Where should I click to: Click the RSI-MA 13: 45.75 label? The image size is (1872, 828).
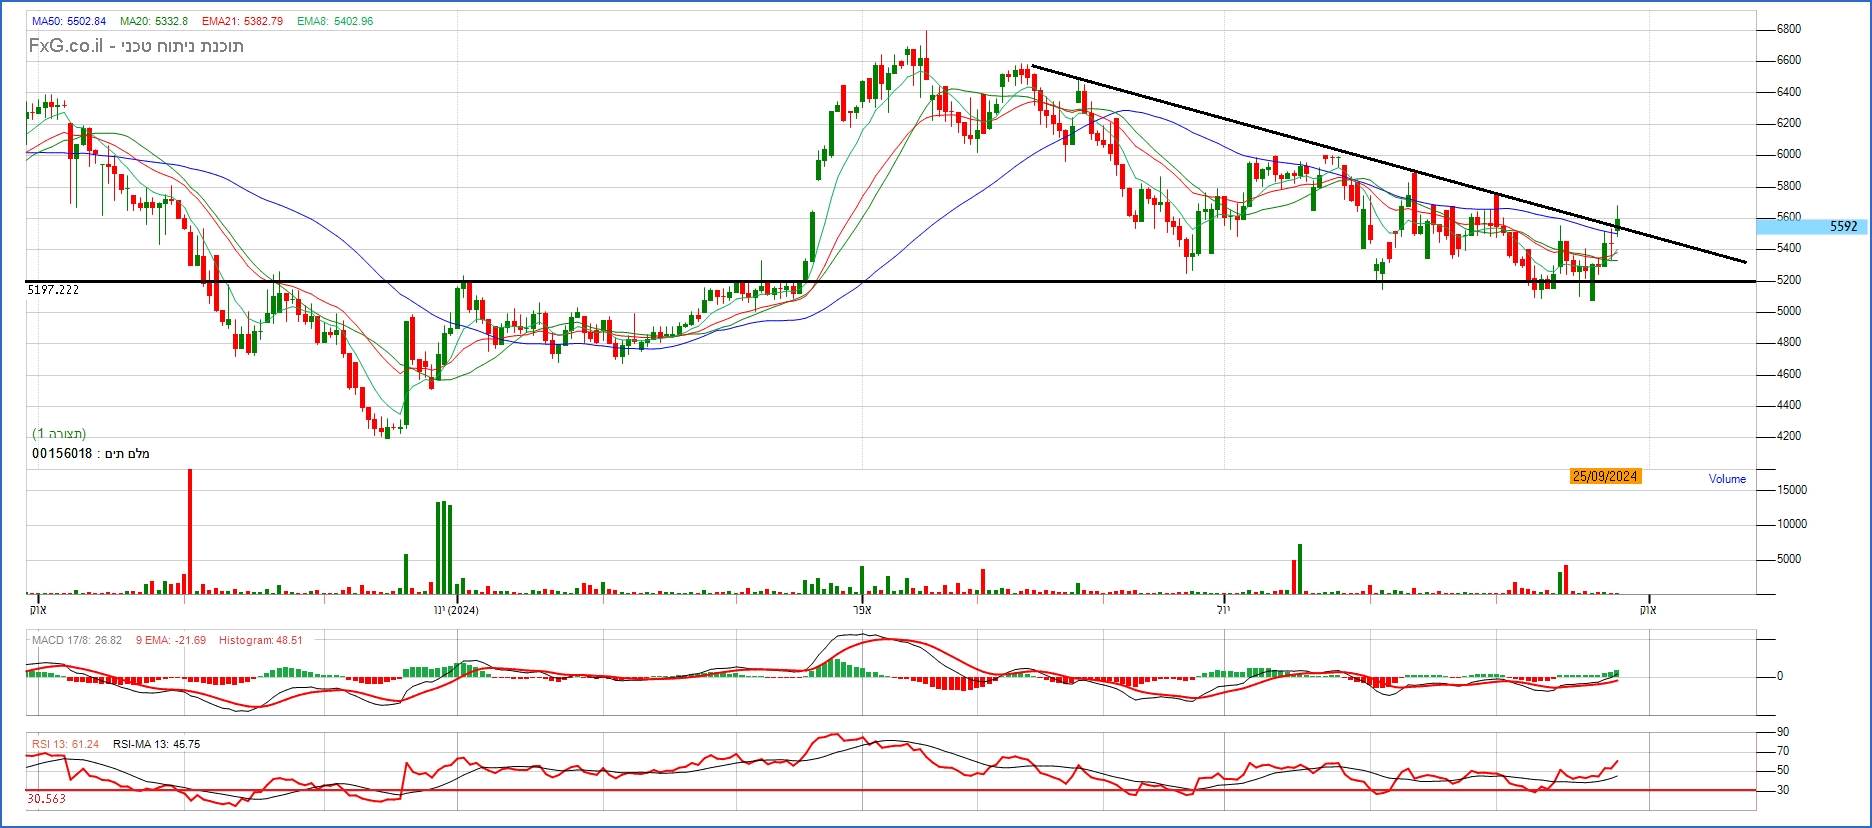[x=157, y=744]
